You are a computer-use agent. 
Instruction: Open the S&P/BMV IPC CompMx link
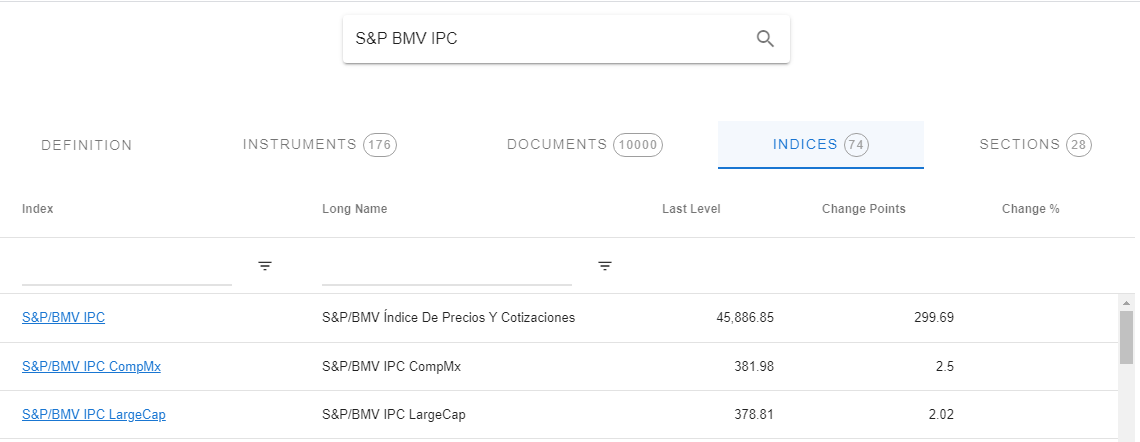pos(92,366)
